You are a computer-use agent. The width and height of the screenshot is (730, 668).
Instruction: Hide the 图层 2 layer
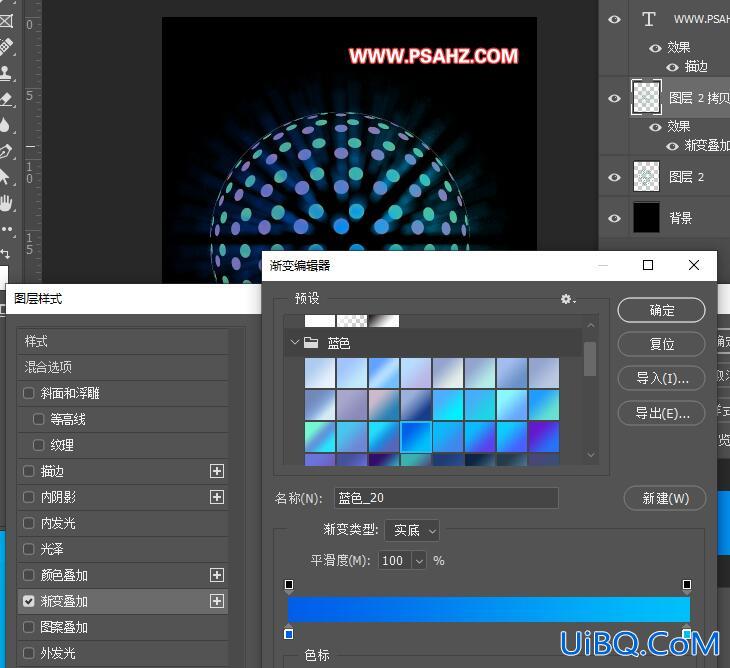[615, 177]
